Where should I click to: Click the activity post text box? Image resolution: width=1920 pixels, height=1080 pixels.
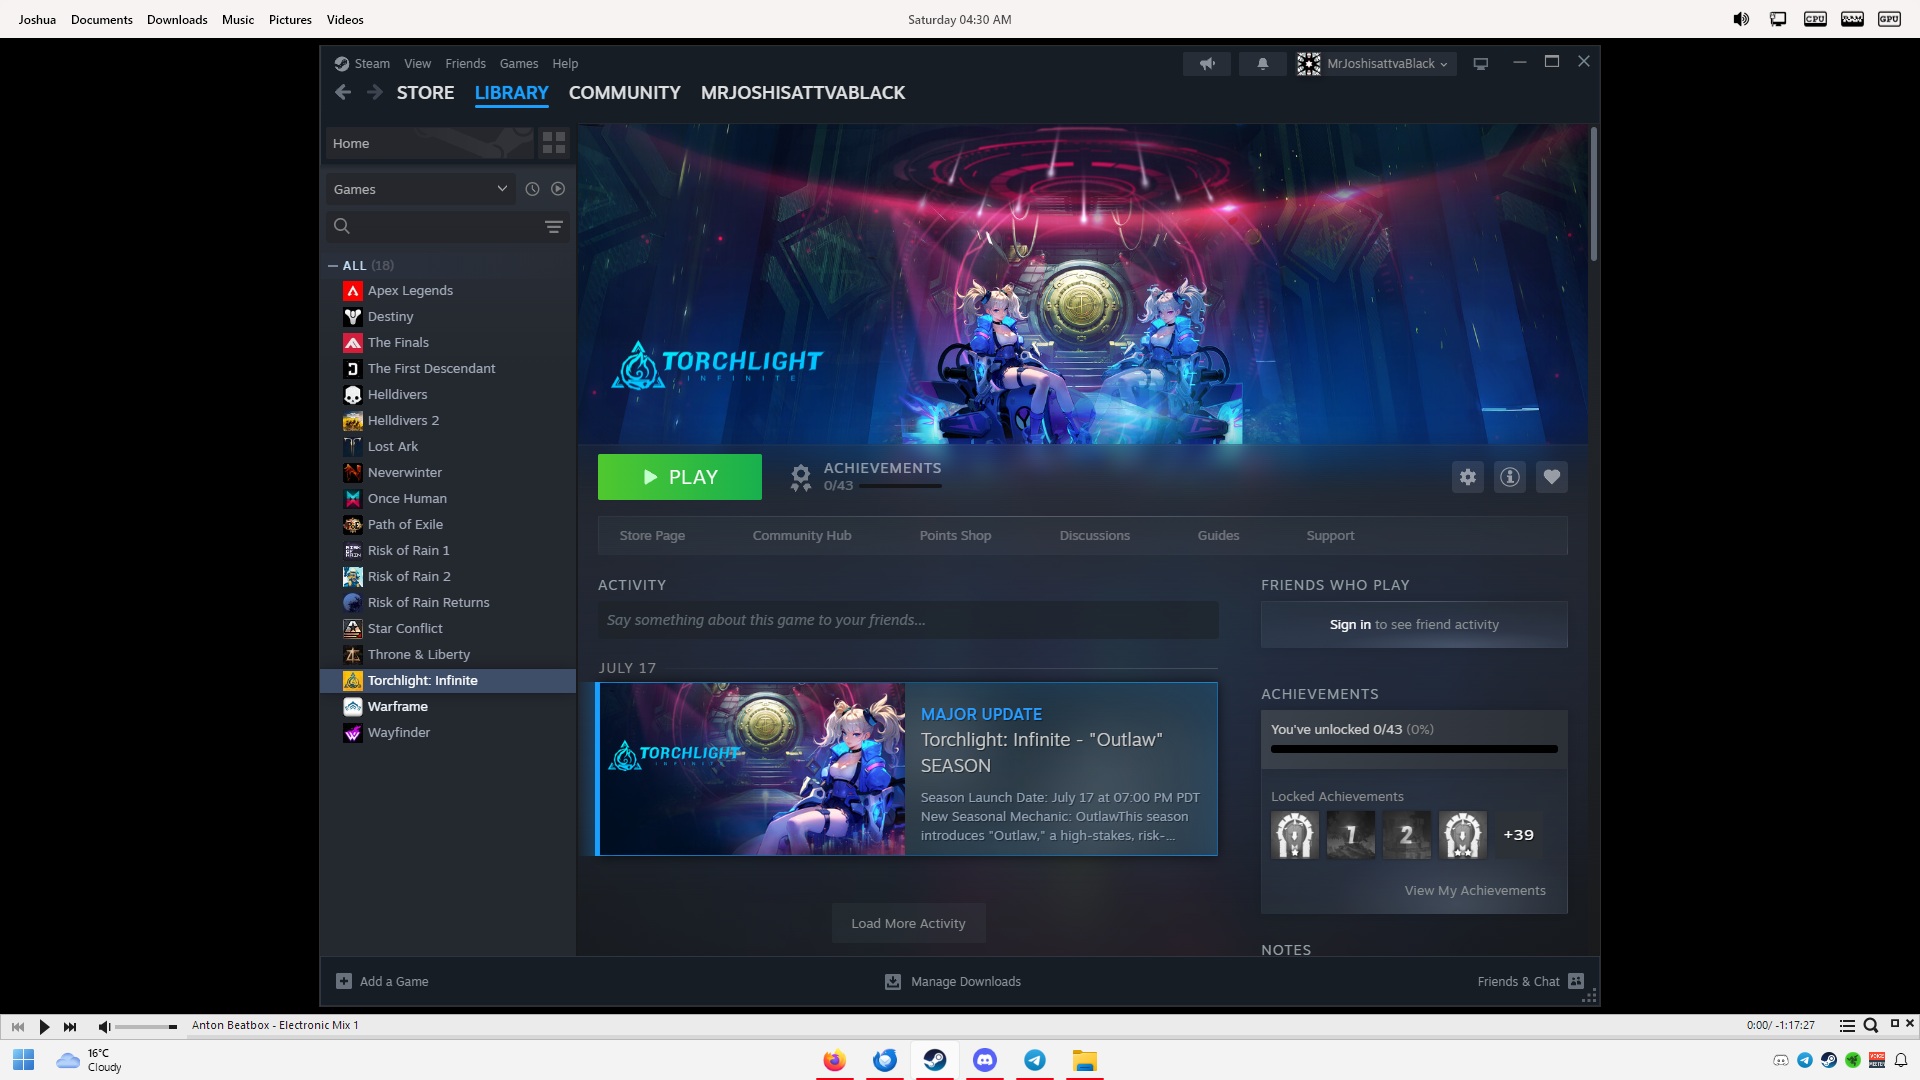[x=908, y=620]
